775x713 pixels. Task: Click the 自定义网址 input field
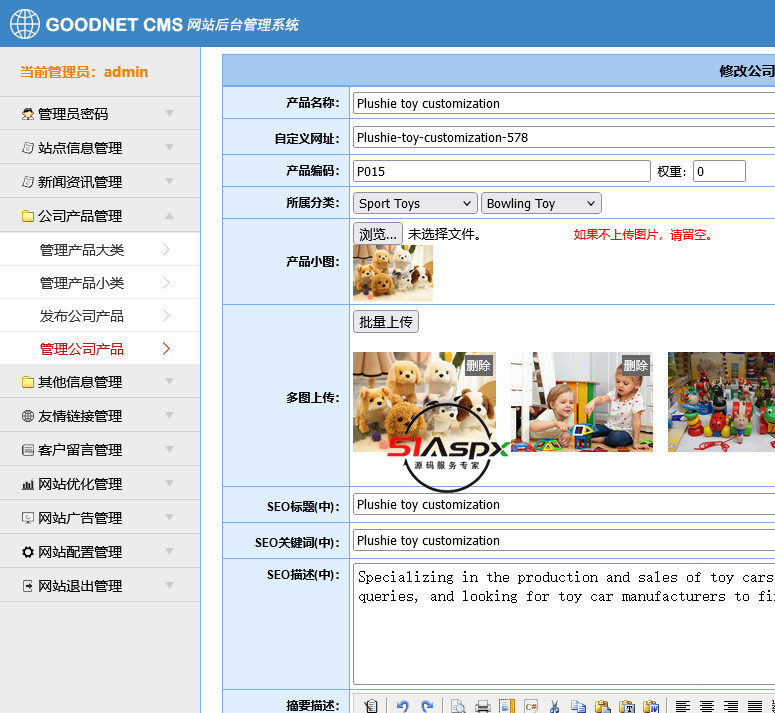[564, 137]
